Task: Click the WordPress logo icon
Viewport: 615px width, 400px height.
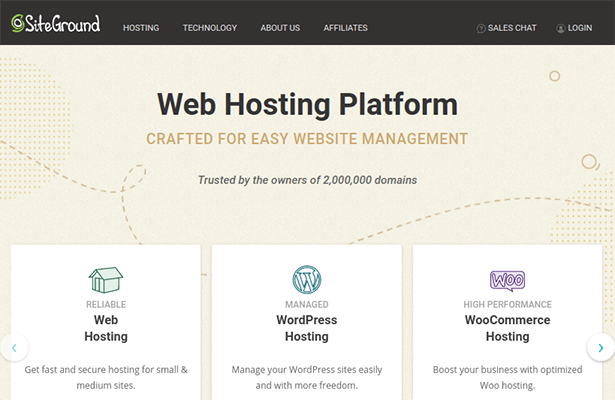Action: (307, 280)
